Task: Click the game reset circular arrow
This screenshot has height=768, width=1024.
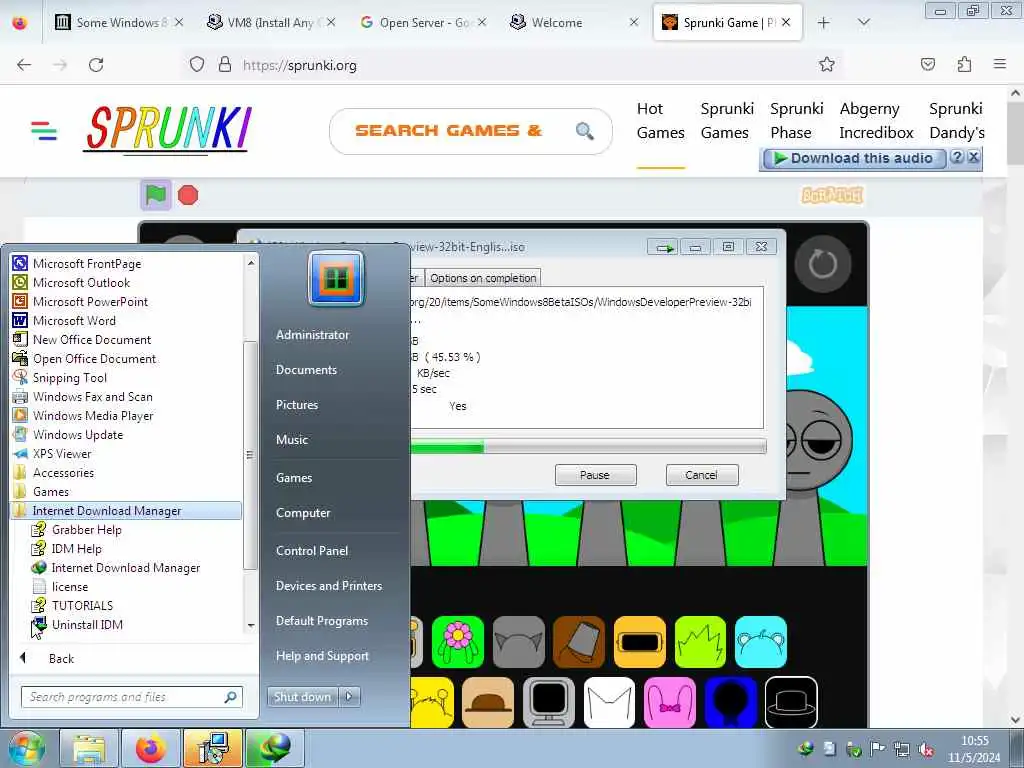Action: [822, 264]
